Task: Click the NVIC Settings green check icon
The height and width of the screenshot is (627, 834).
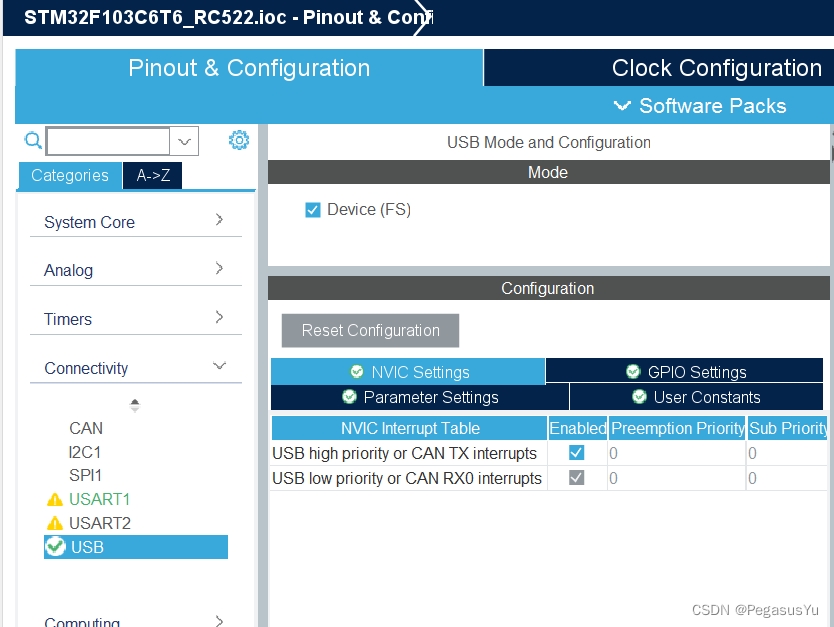Action: [357, 371]
